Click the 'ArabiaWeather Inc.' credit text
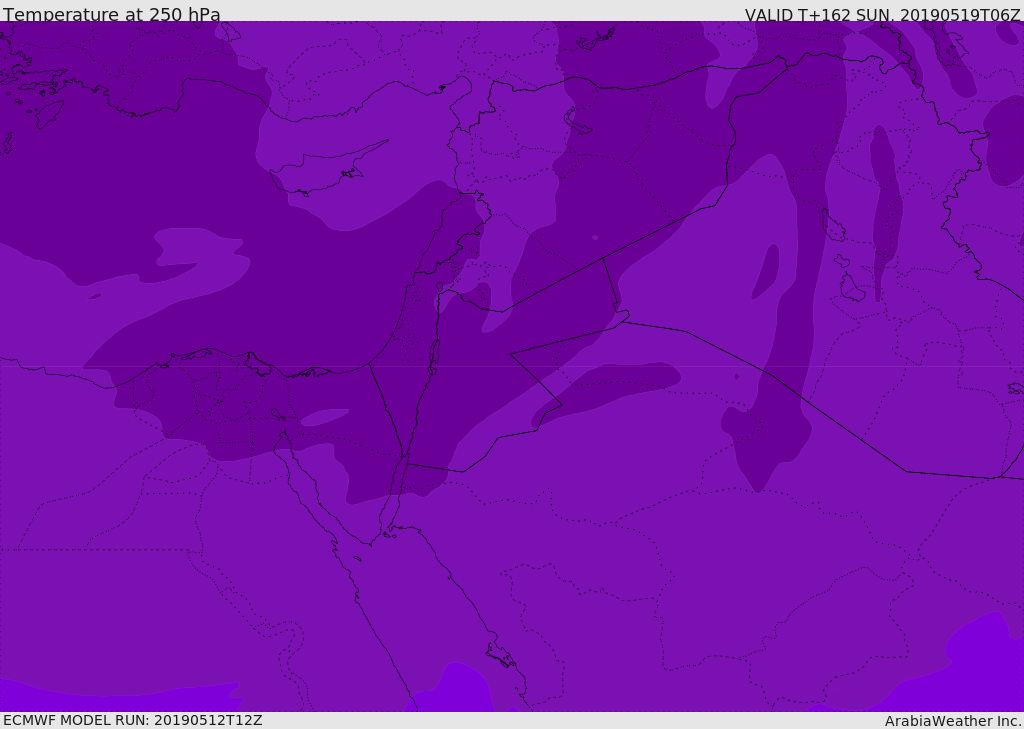This screenshot has width=1024, height=729. (952, 721)
